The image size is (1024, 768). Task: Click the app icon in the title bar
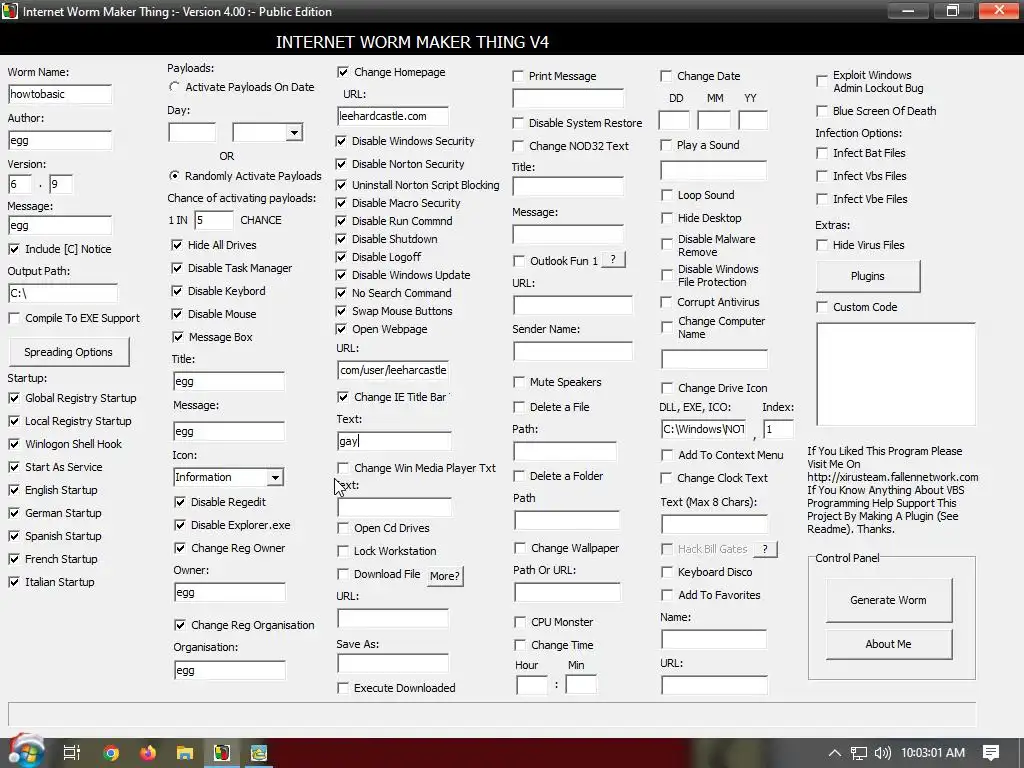pos(10,11)
